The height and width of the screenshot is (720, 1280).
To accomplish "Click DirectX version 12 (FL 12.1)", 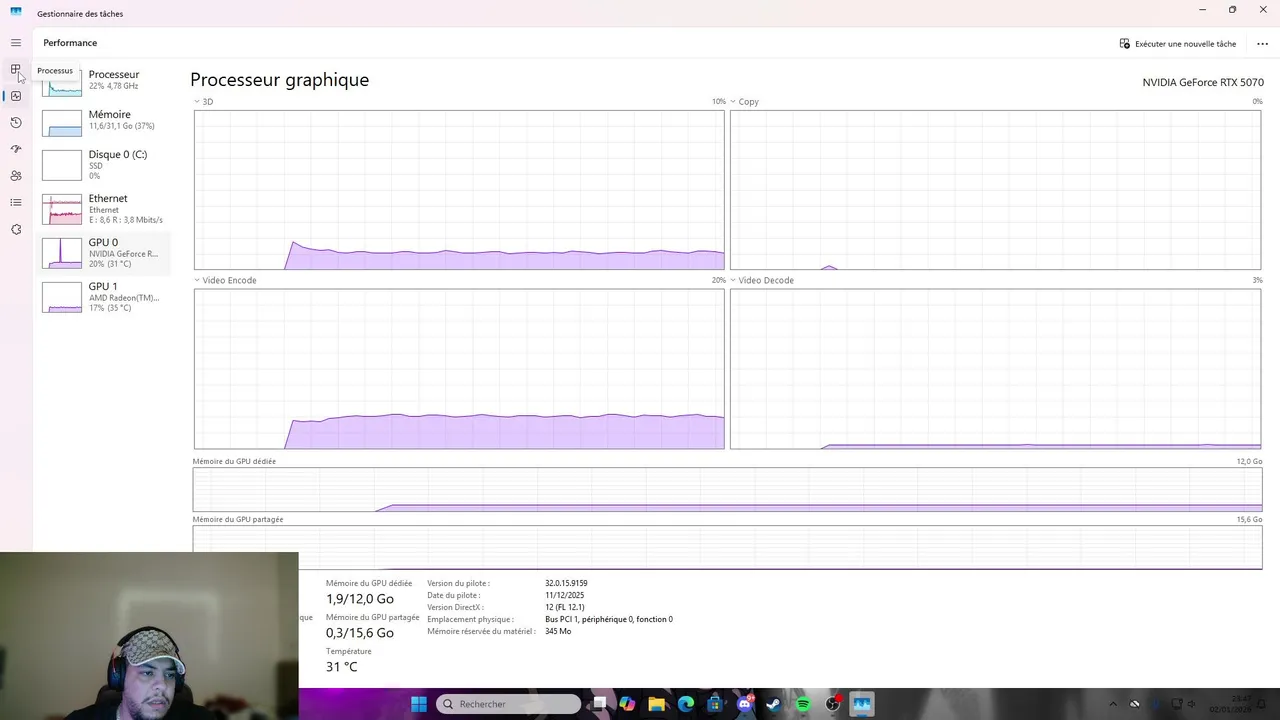I will click(565, 607).
